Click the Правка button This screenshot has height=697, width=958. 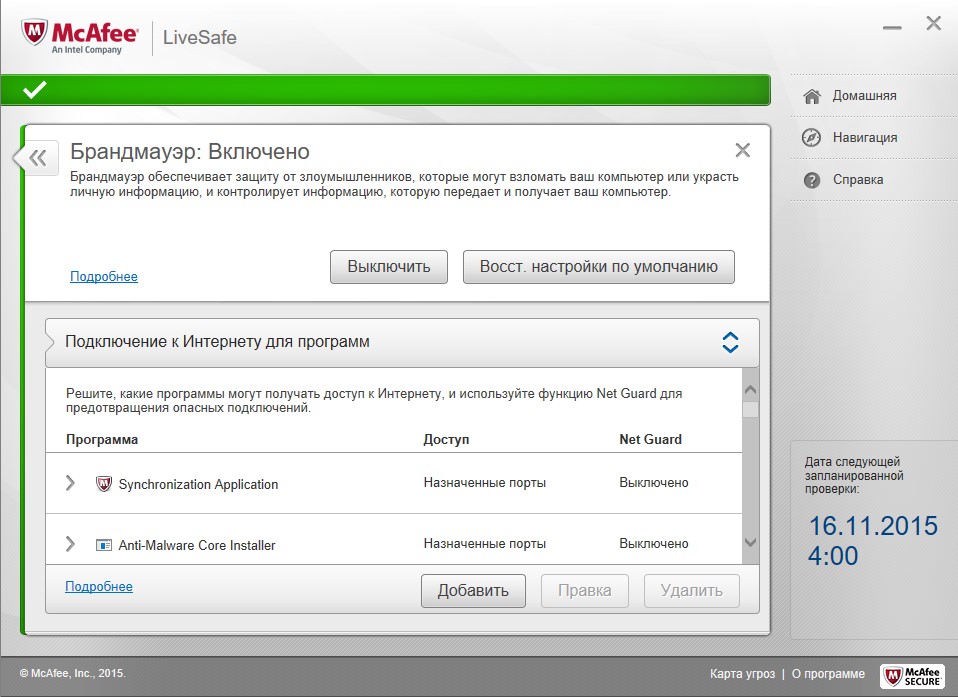coord(585,591)
